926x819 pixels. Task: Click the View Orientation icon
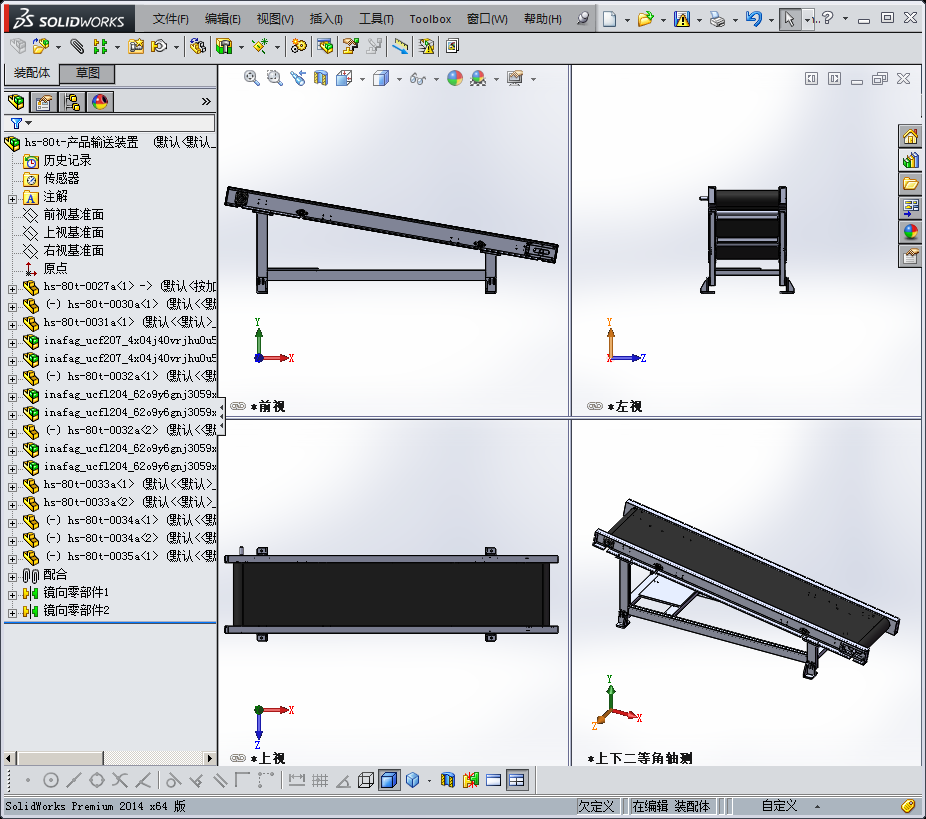[x=344, y=78]
